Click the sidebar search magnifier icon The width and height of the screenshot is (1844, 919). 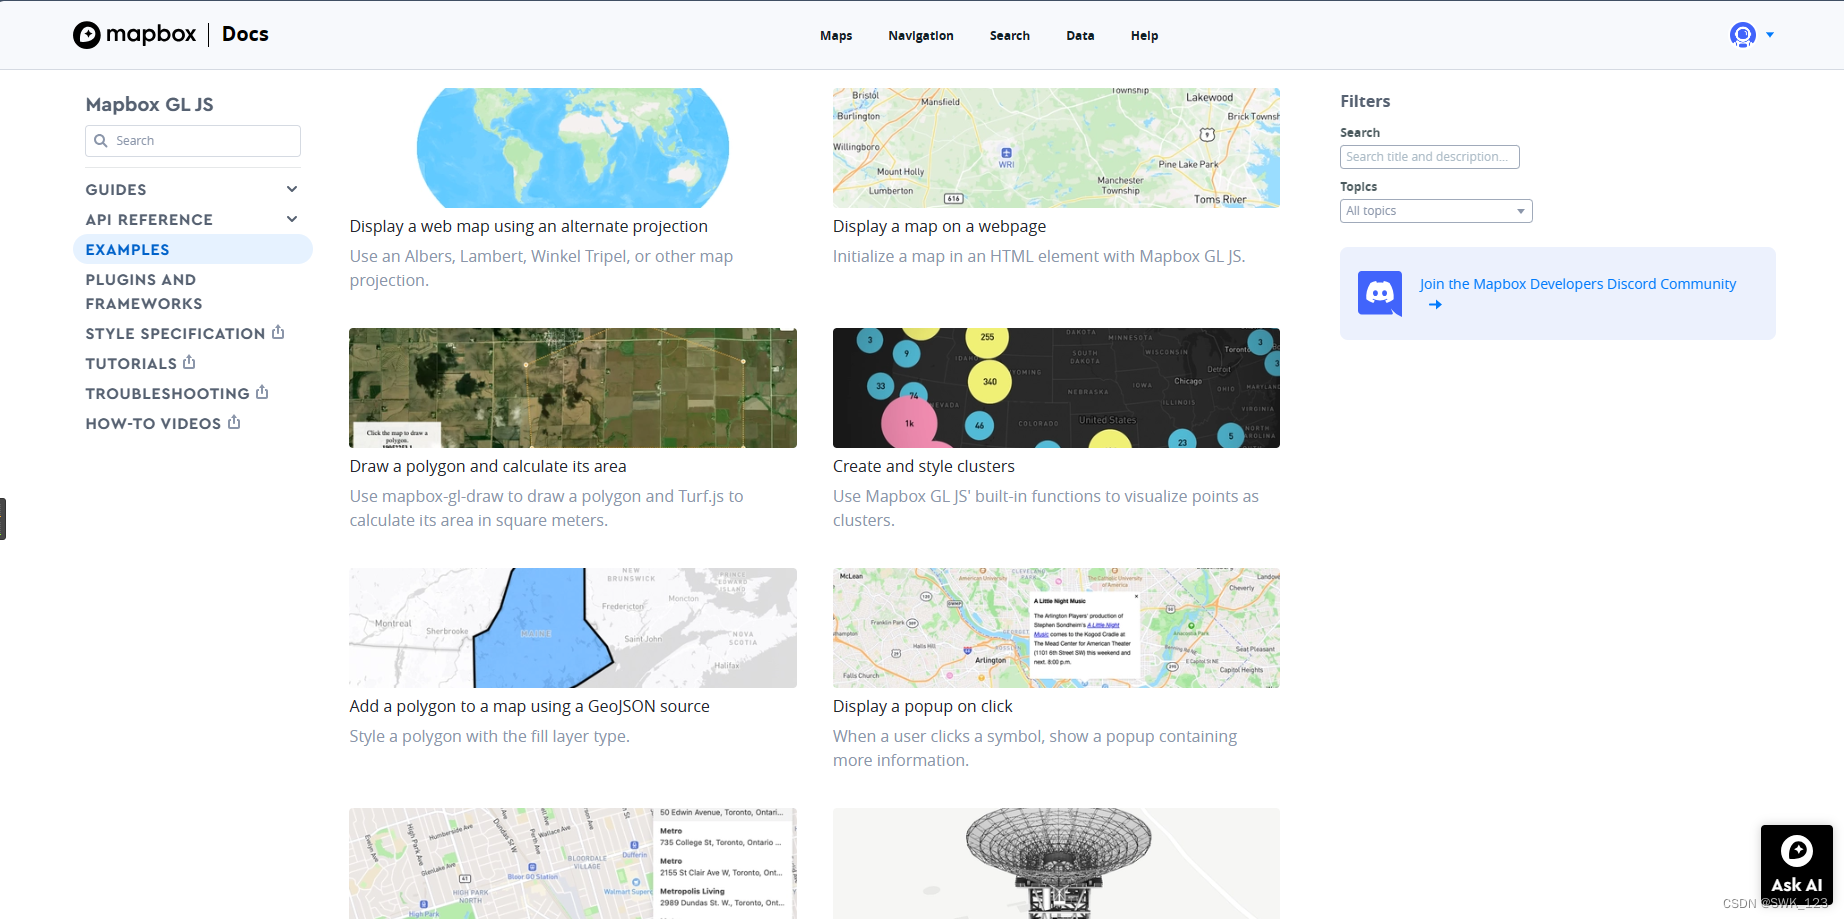pos(101,141)
